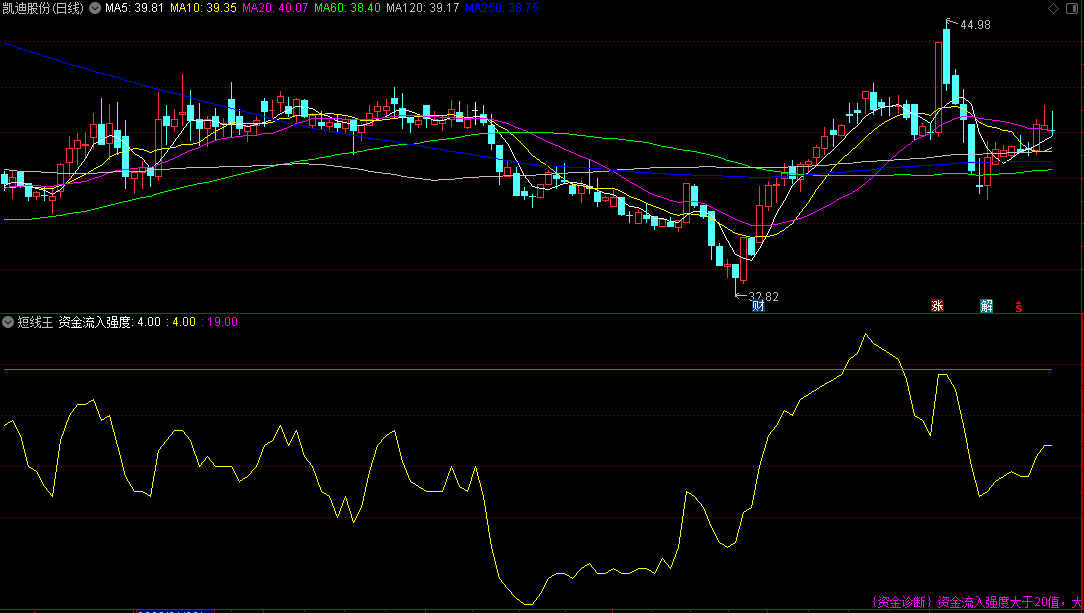This screenshot has width=1084, height=613.
Task: Click the 解 marker icon
Action: click(x=987, y=306)
